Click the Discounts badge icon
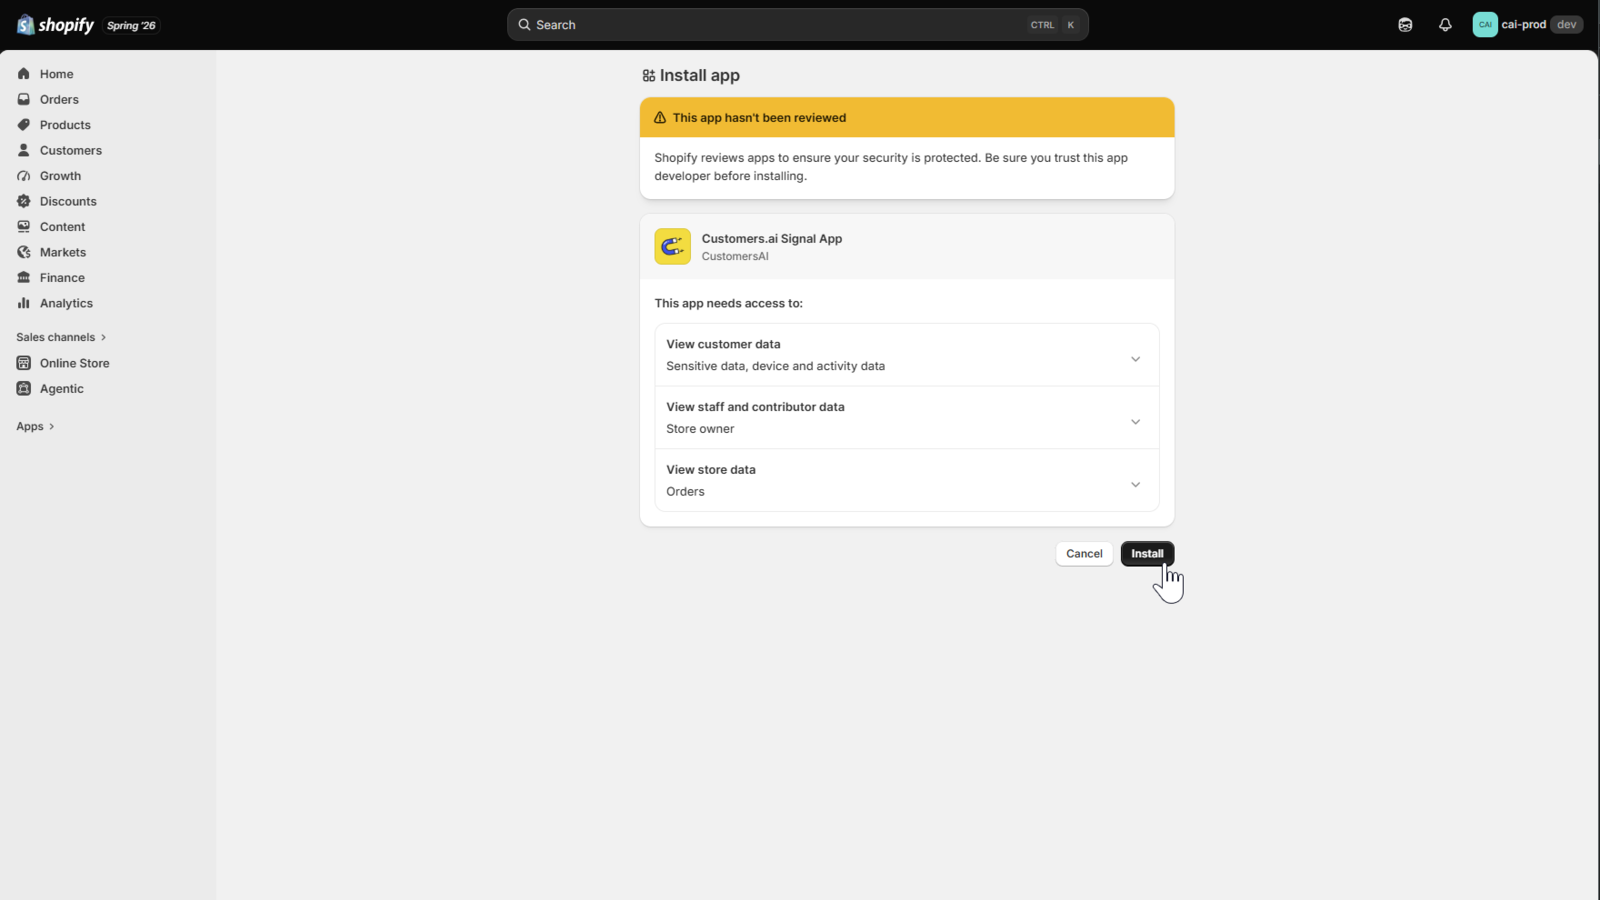The image size is (1600, 900). coord(24,201)
